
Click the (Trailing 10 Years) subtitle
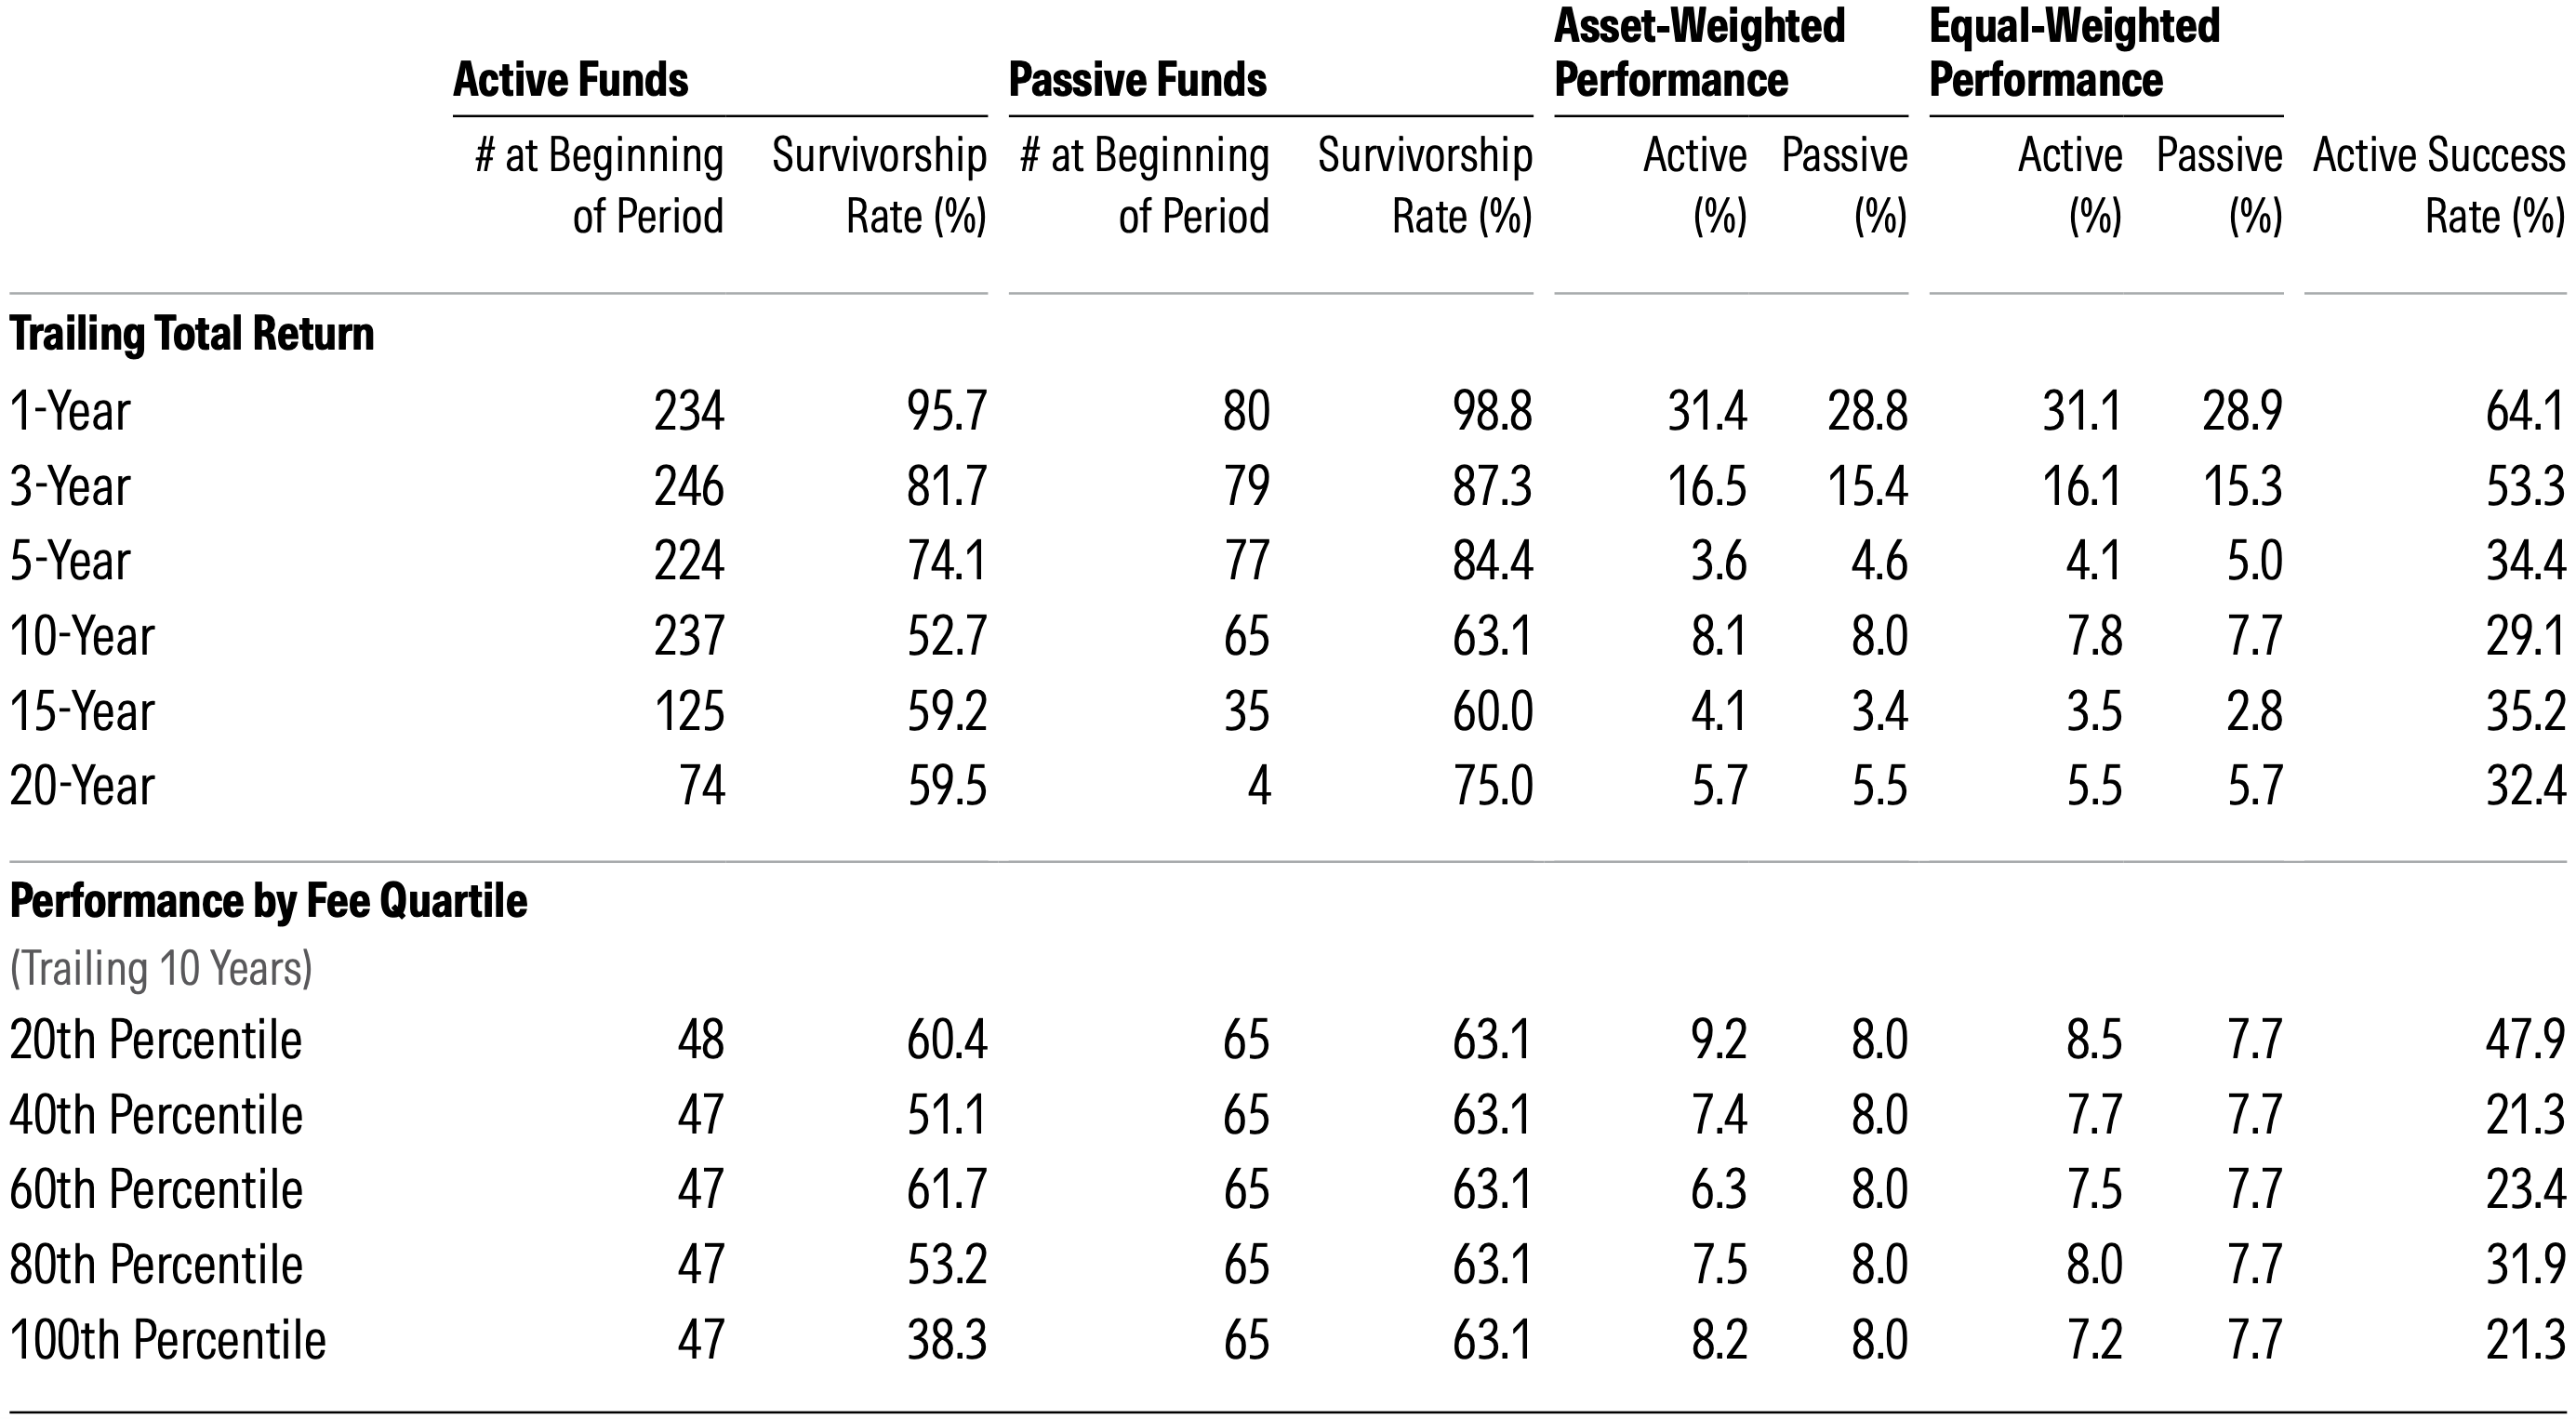tap(161, 969)
